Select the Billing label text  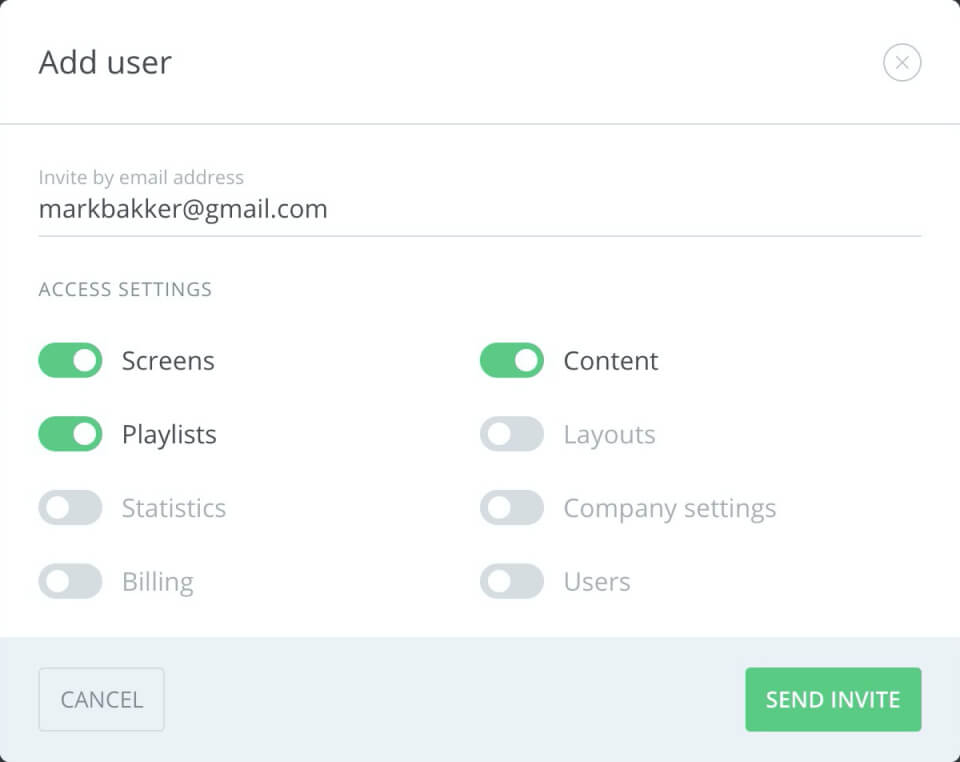tap(158, 581)
